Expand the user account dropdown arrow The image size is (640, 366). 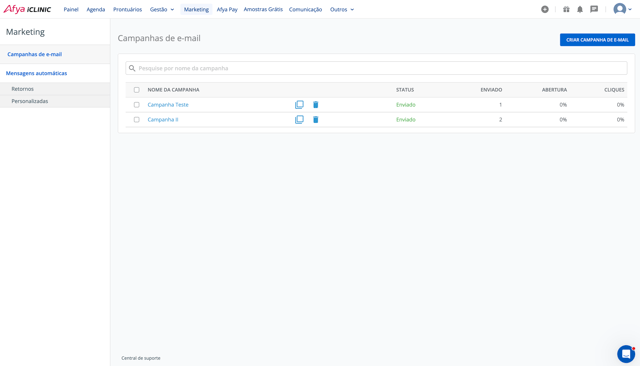630,9
